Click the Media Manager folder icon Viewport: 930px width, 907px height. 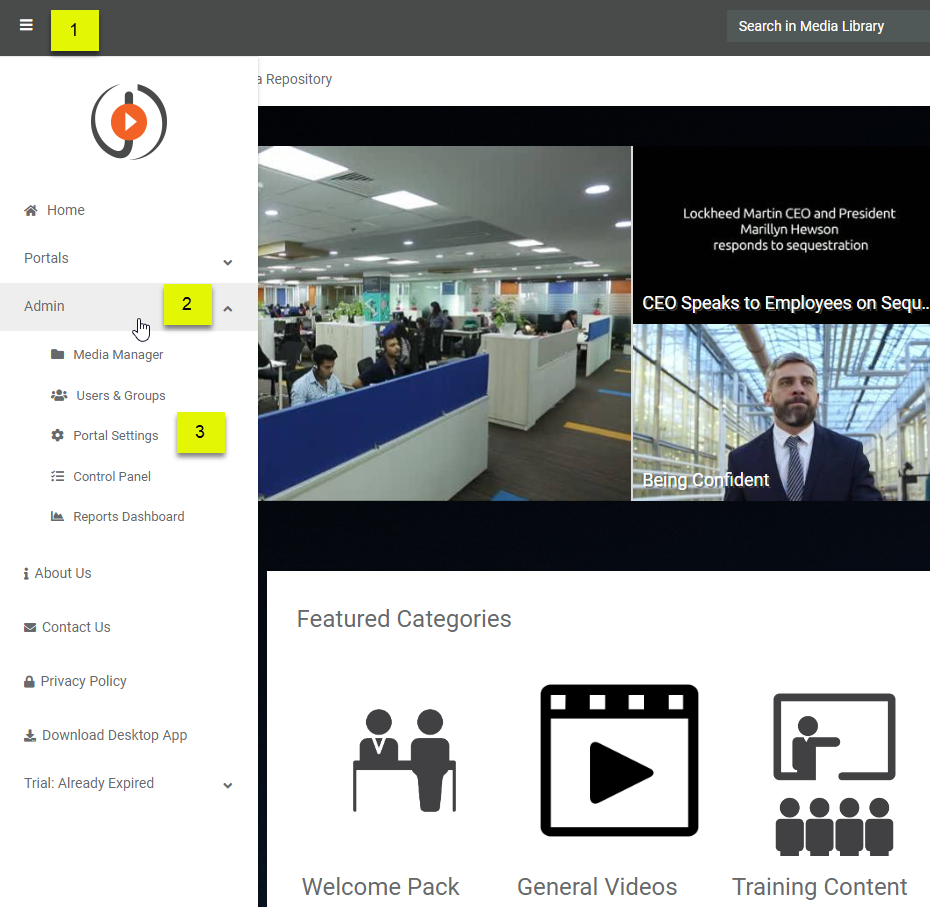[x=57, y=355]
